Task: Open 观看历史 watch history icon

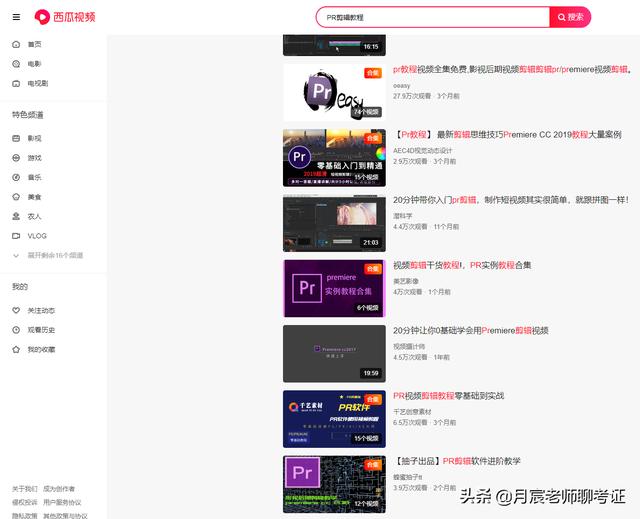Action: pos(16,330)
